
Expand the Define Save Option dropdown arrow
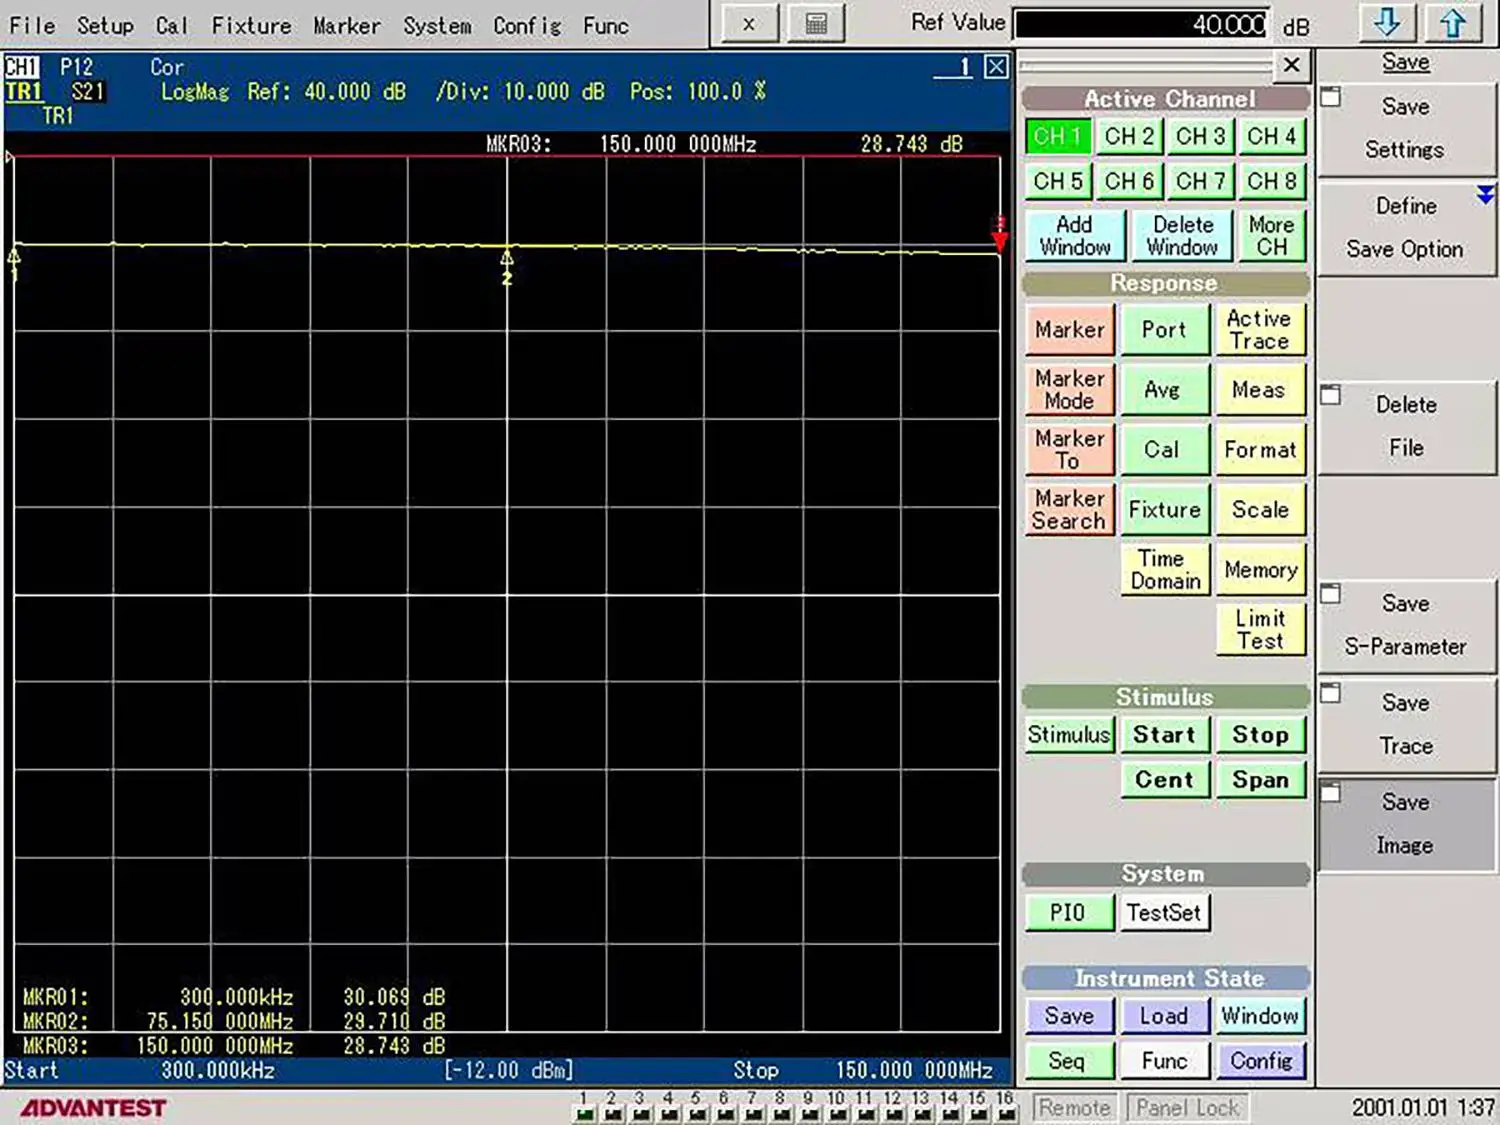(1485, 194)
